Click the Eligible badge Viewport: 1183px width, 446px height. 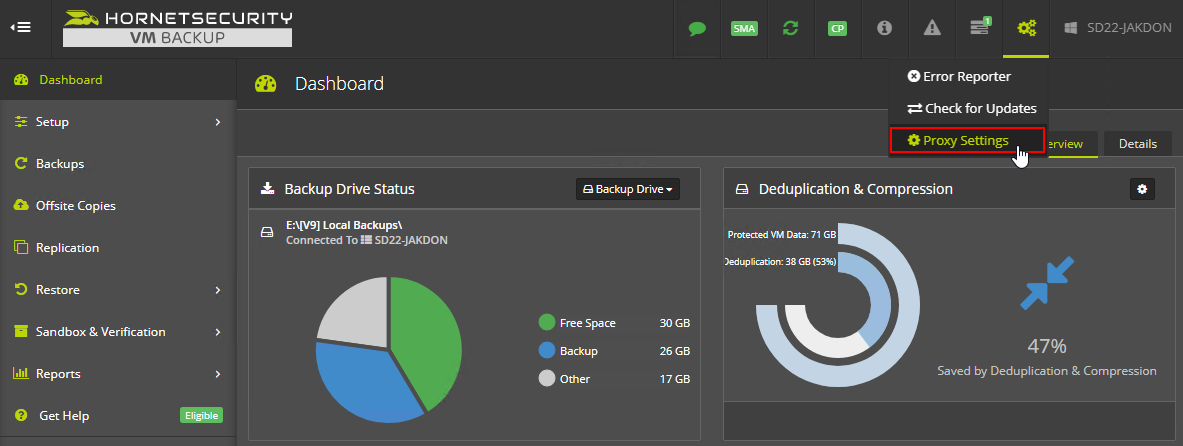pos(201,415)
